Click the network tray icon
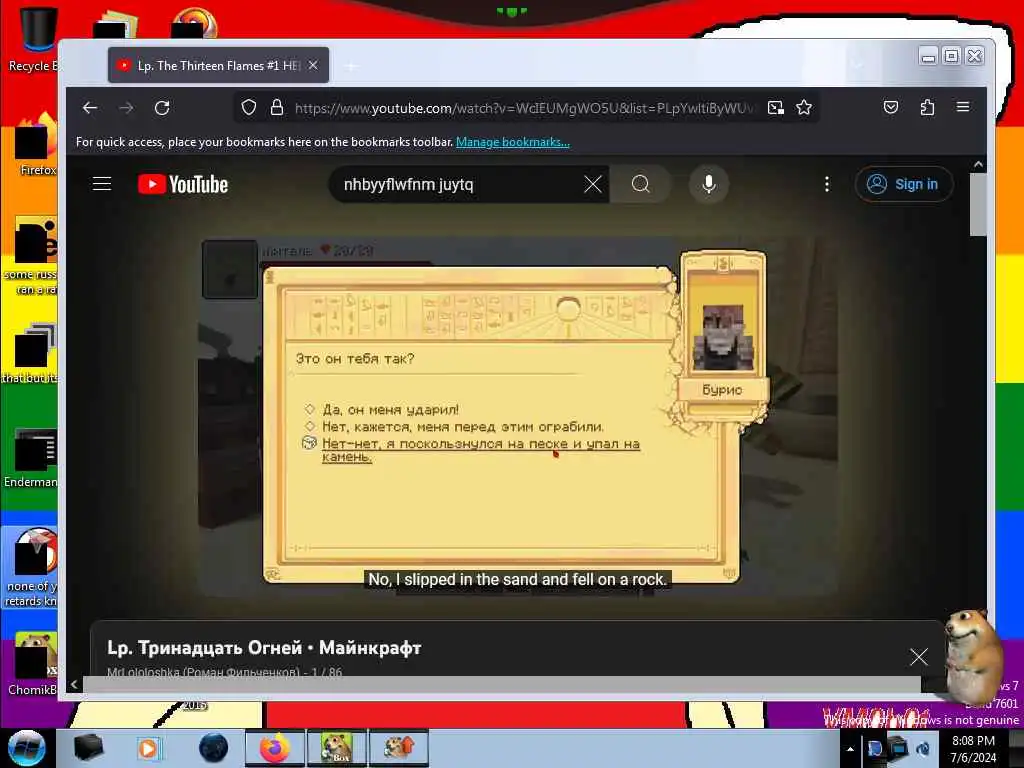This screenshot has width=1024, height=768. (899, 748)
